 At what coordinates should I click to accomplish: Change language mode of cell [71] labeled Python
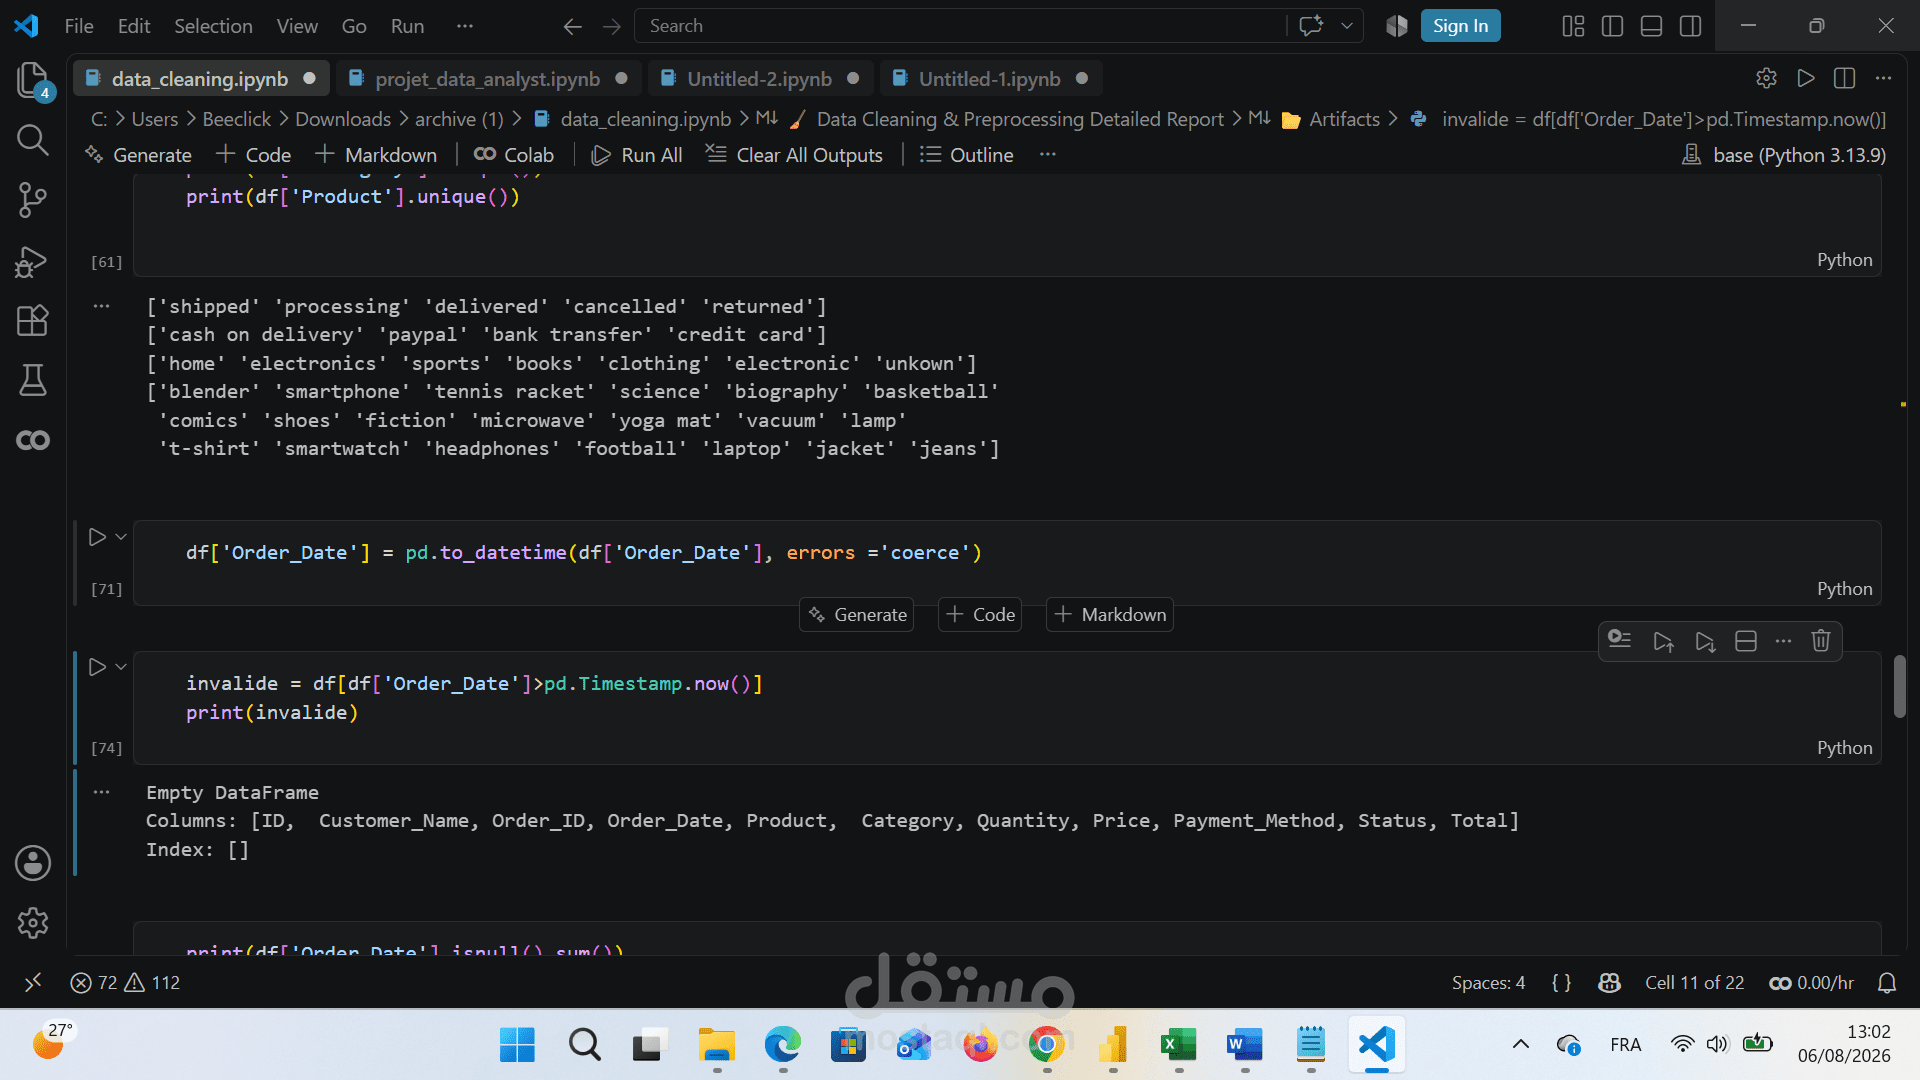coord(1845,589)
